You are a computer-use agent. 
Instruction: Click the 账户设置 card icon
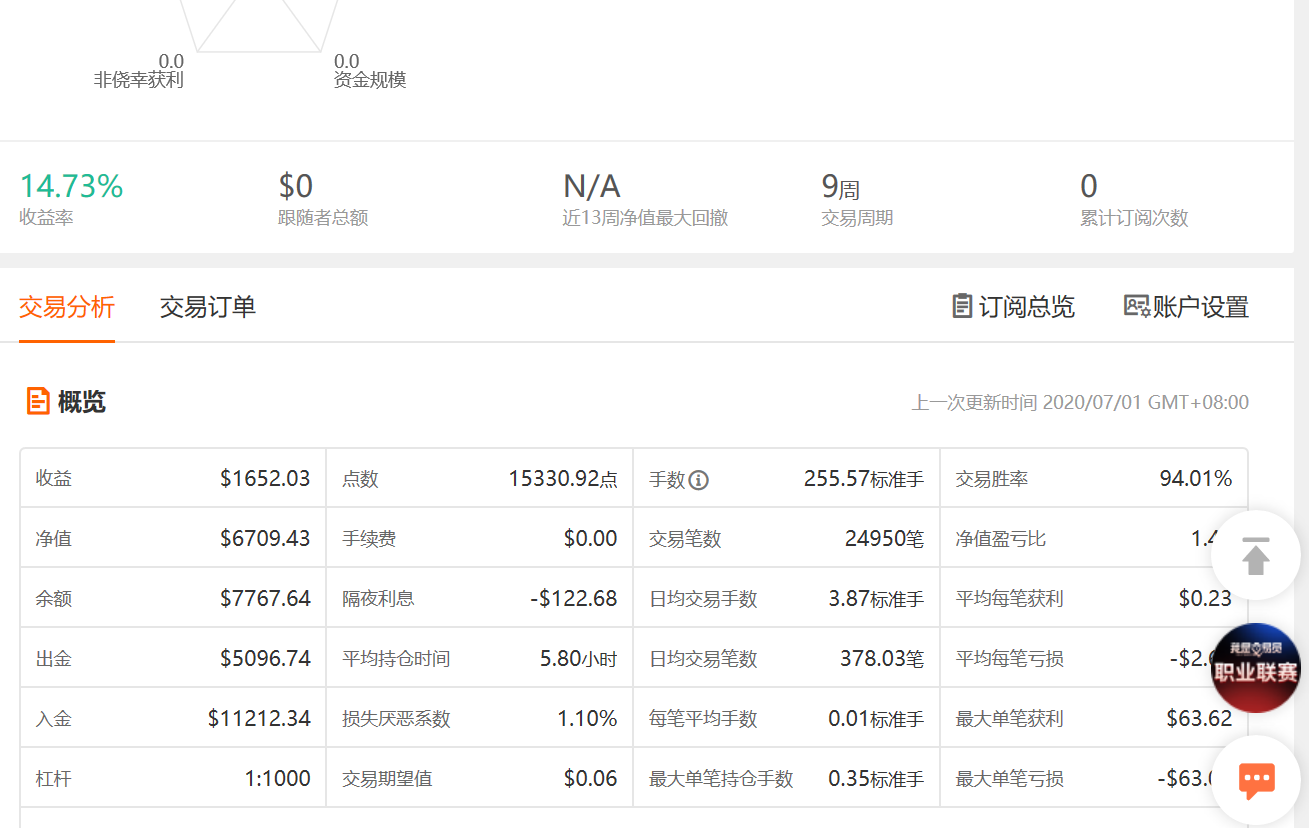coord(1137,306)
